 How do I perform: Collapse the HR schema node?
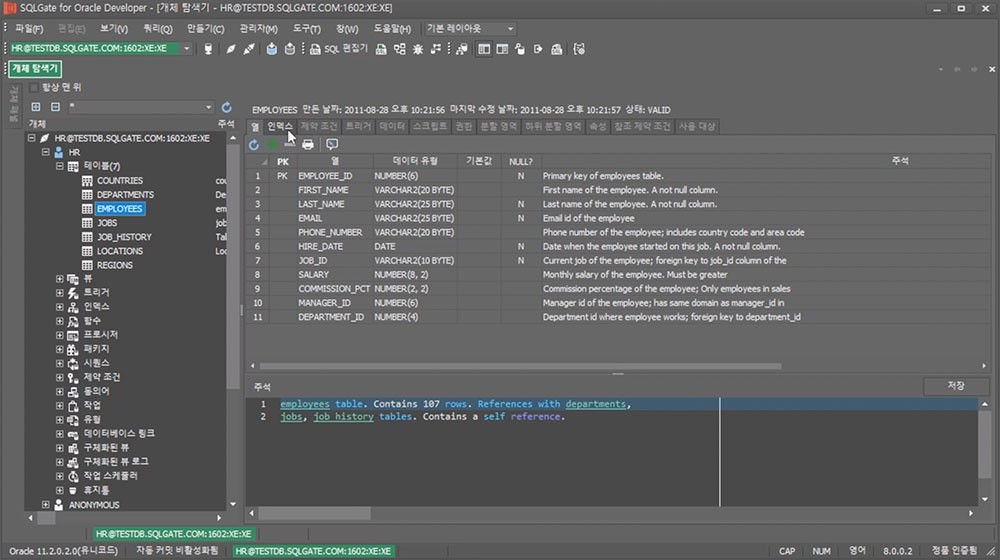pyautogui.click(x=45, y=152)
